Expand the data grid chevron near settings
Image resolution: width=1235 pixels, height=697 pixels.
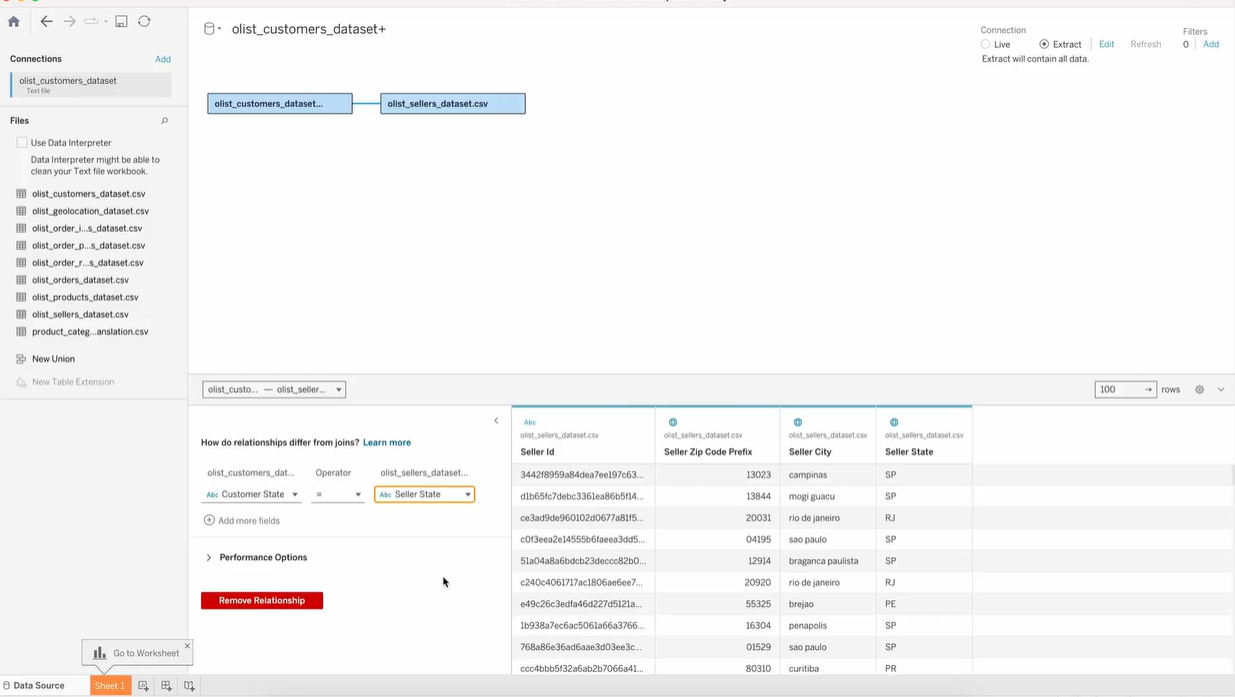[1221, 390]
